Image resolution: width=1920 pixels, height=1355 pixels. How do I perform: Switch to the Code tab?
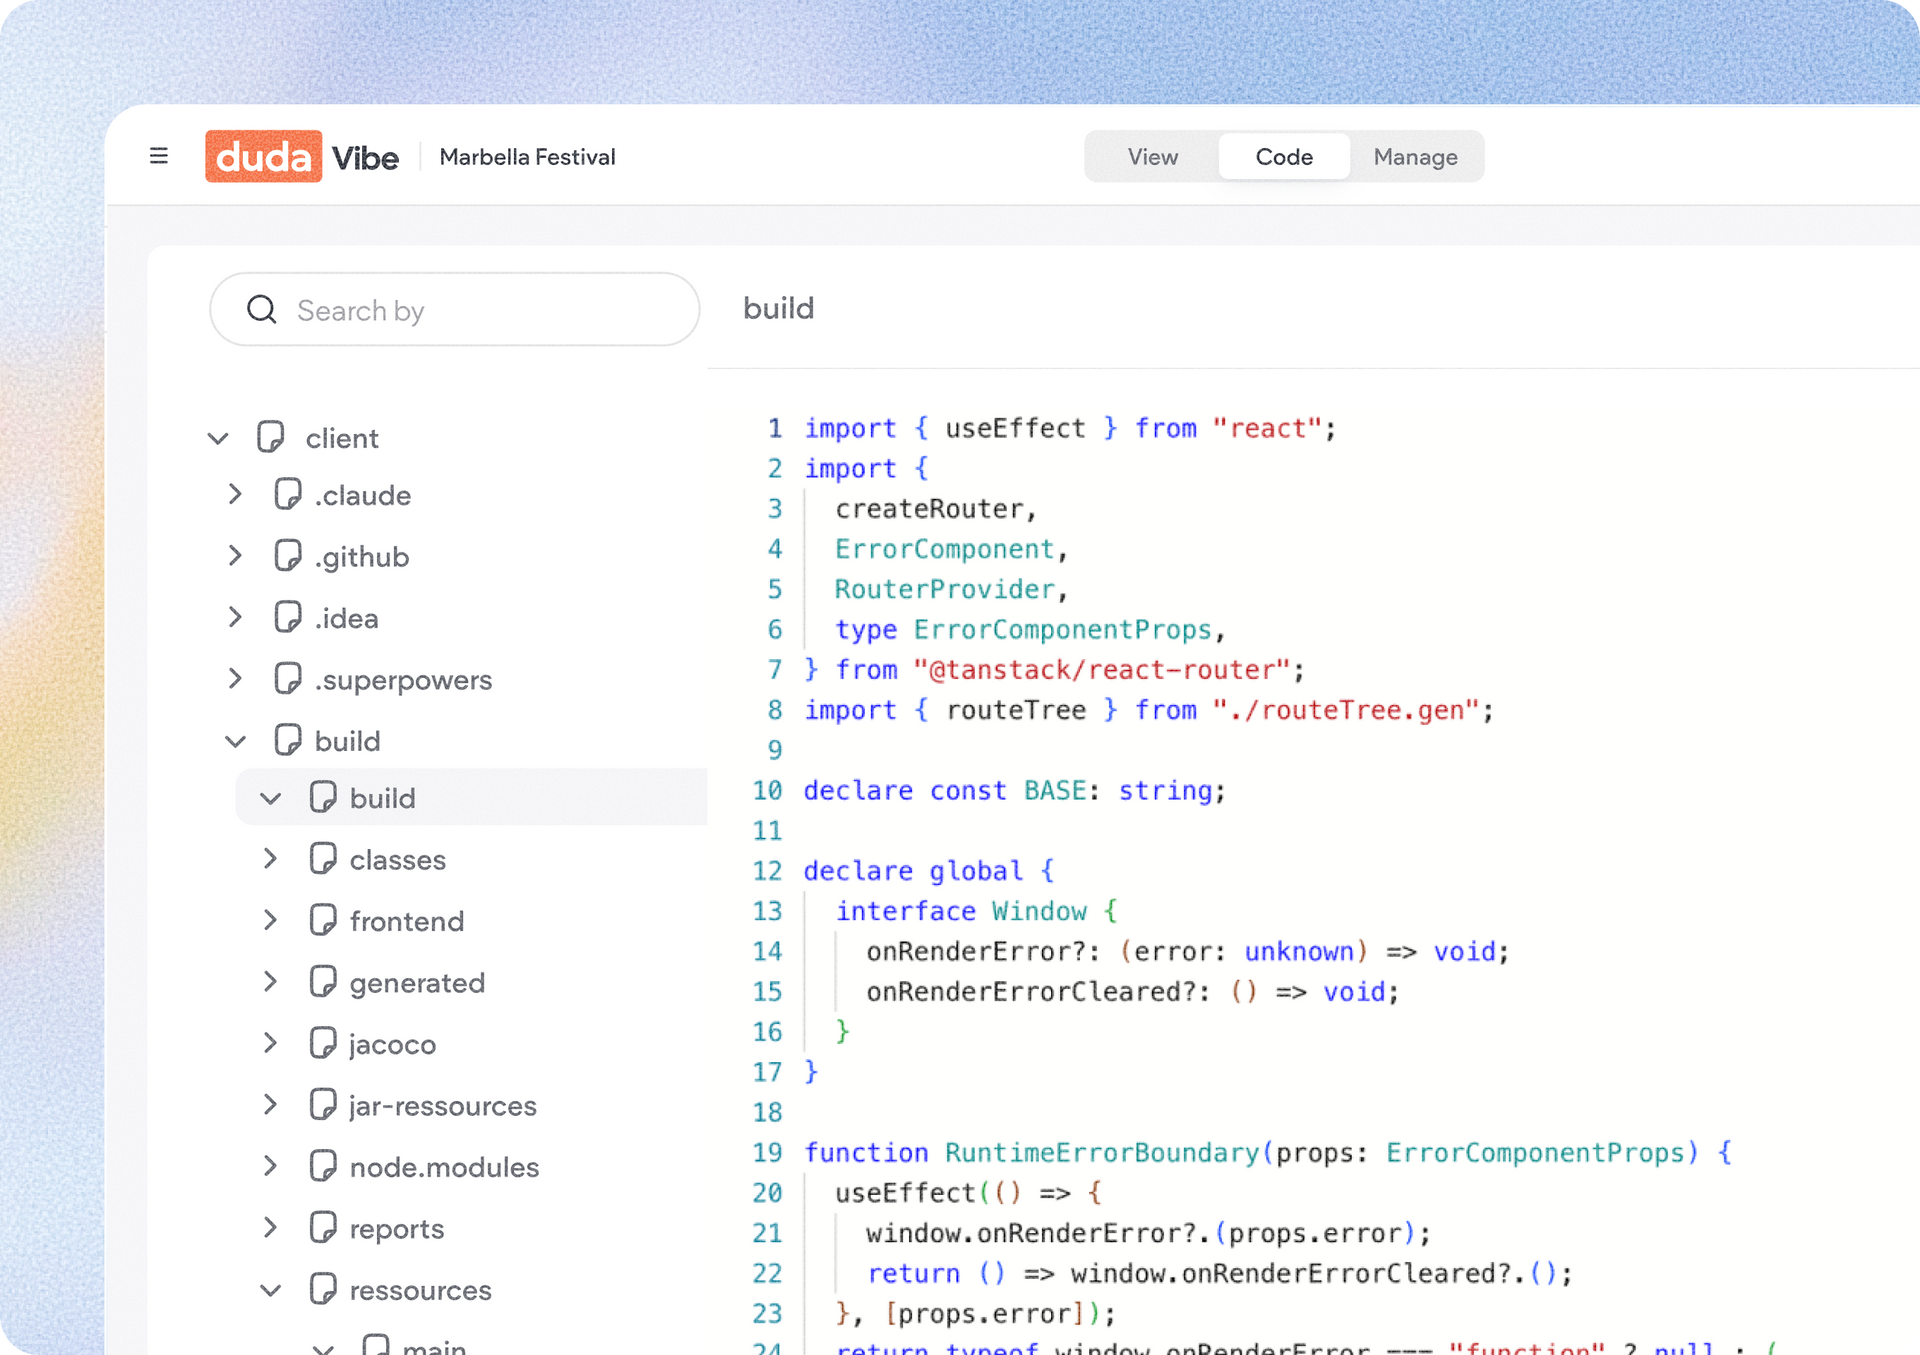1284,157
